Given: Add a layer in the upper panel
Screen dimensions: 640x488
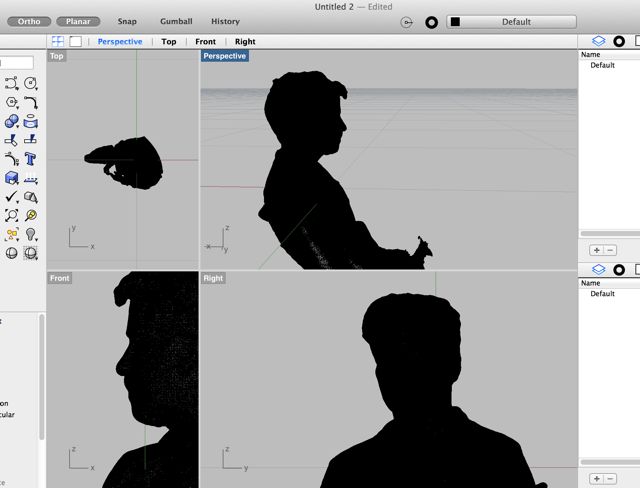Looking at the screenshot, I should tap(596, 250).
